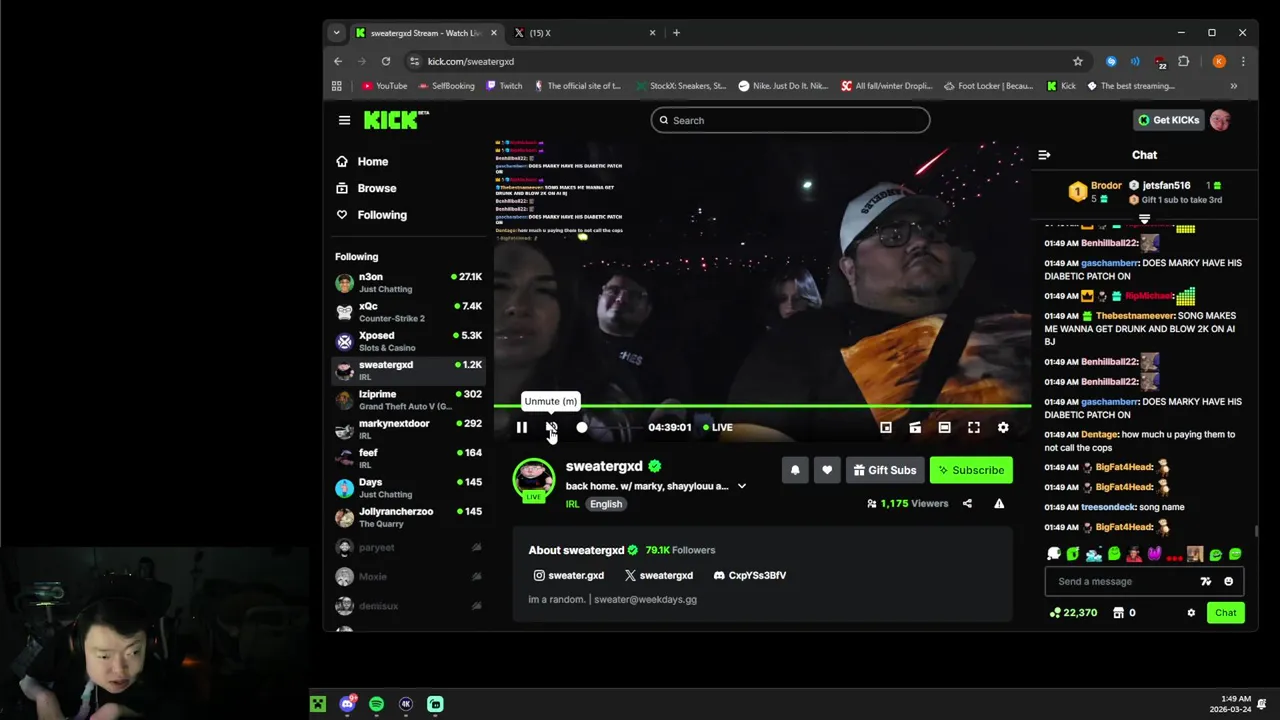The height and width of the screenshot is (720, 1280).
Task: Open the chat shop store icon
Action: coord(1118,613)
